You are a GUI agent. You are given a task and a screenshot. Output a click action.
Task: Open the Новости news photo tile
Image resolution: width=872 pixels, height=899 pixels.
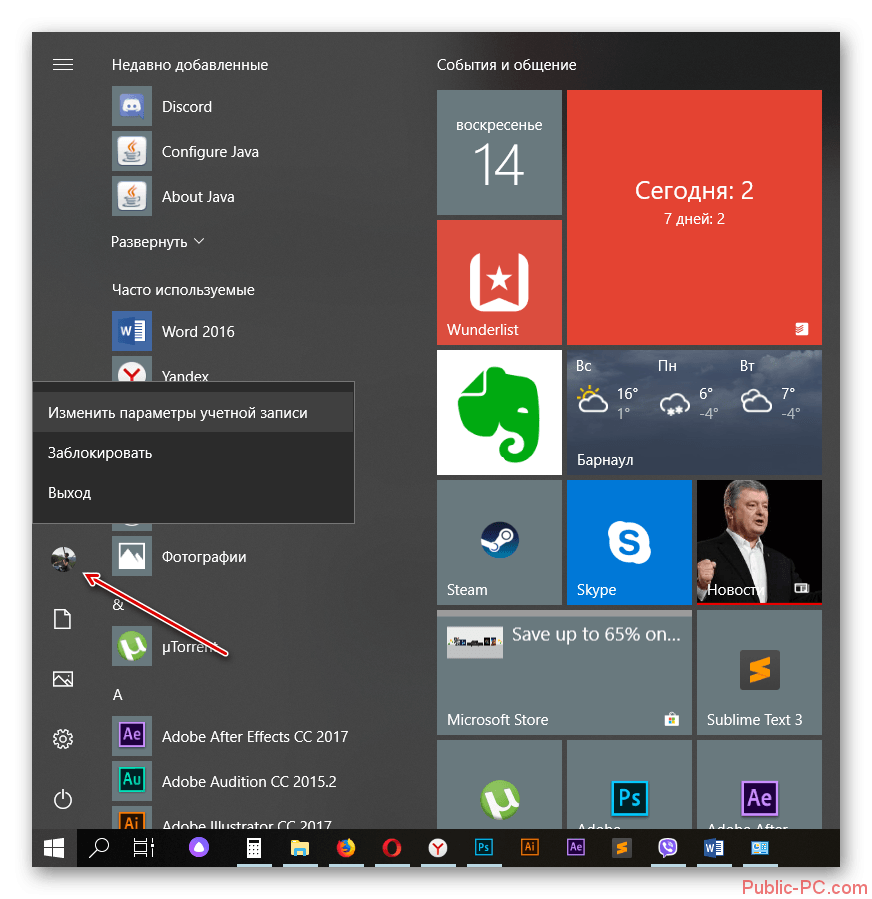pyautogui.click(x=758, y=542)
